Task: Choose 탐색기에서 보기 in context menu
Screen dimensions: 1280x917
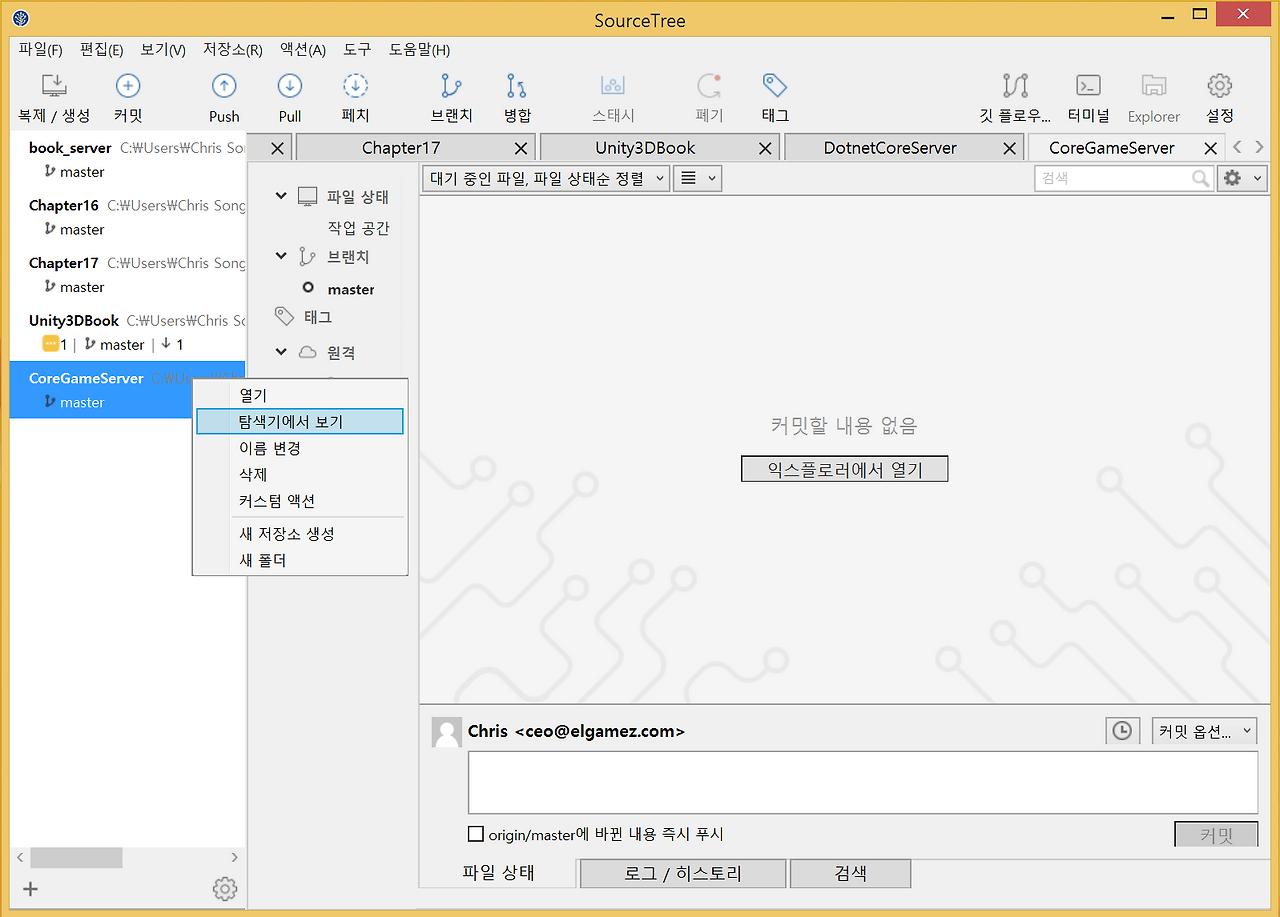Action: (300, 422)
